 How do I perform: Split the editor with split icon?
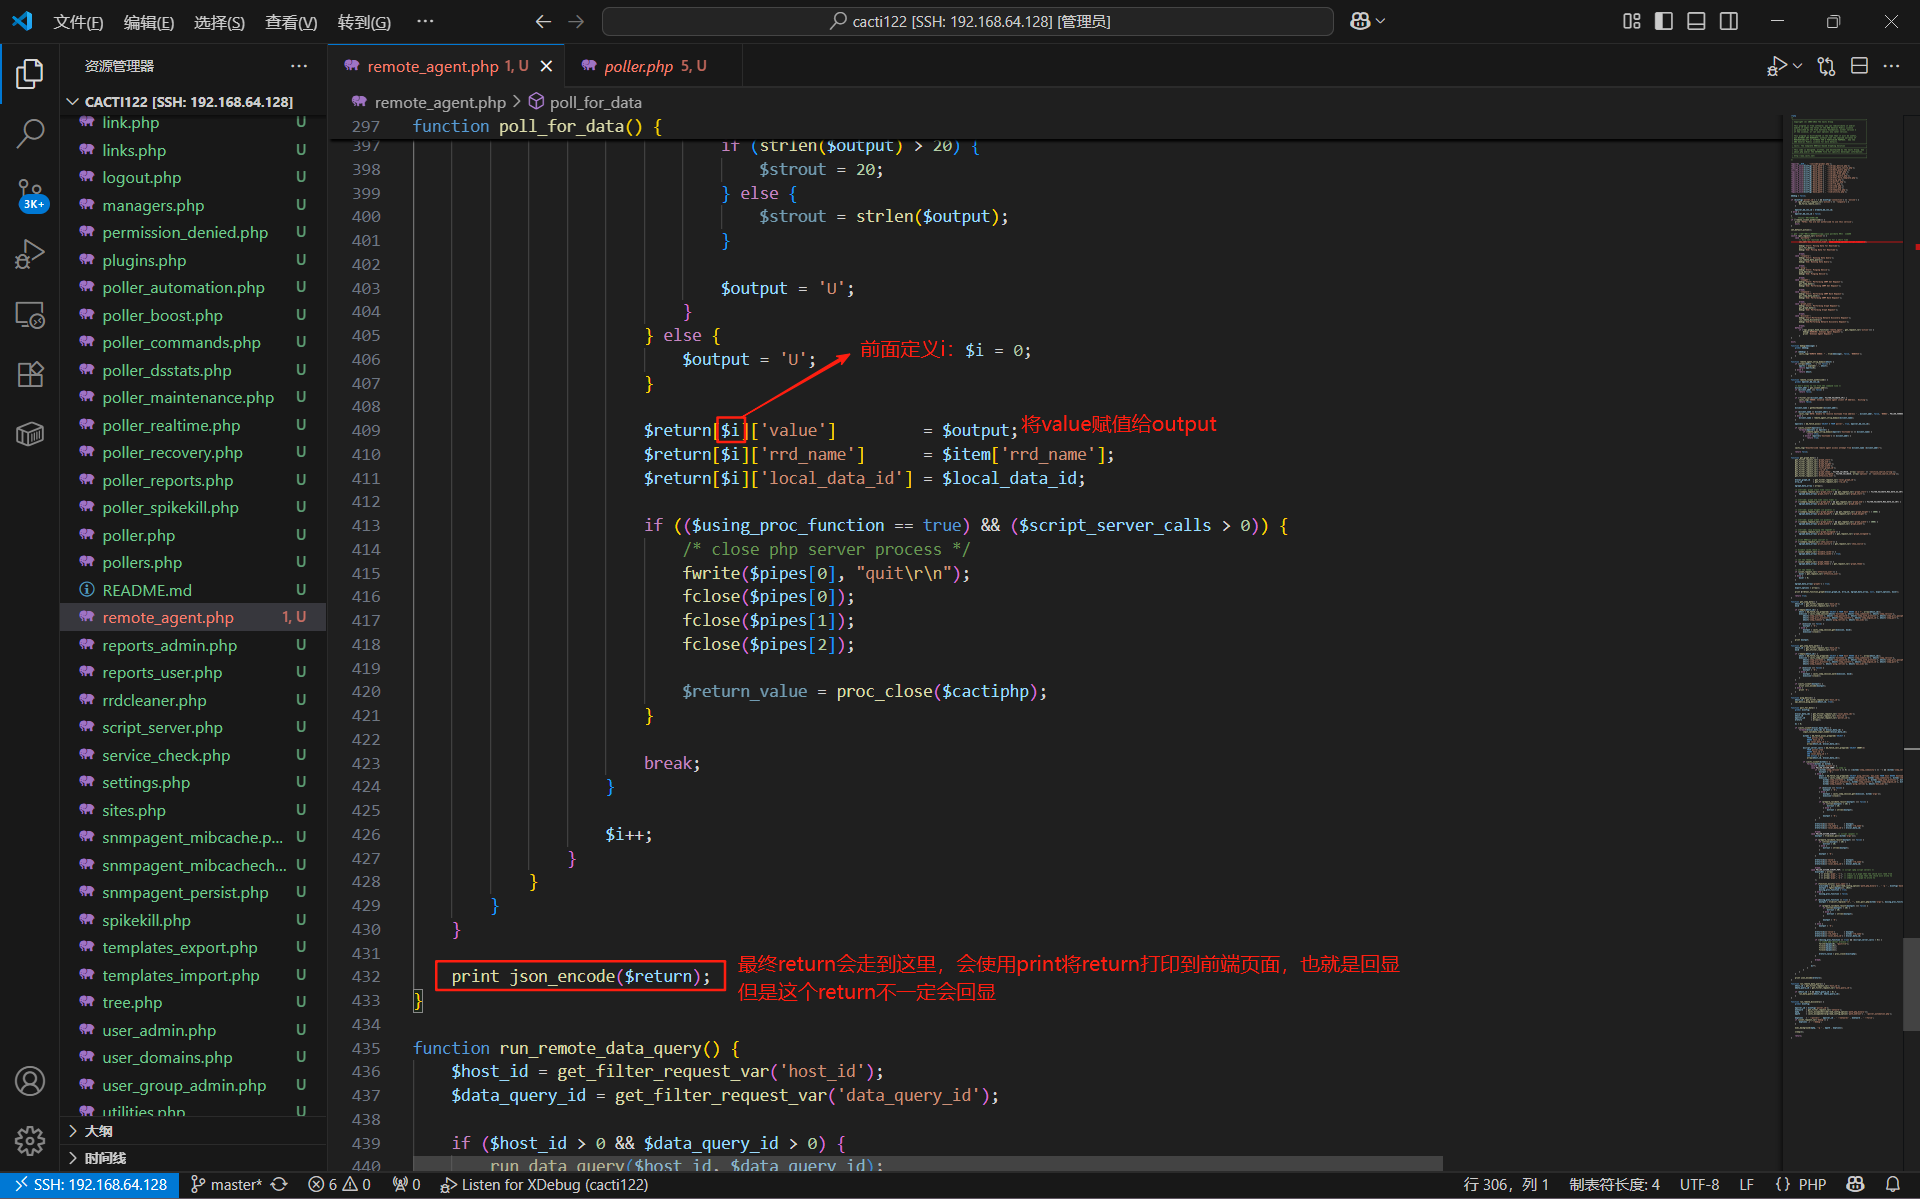point(1860,66)
